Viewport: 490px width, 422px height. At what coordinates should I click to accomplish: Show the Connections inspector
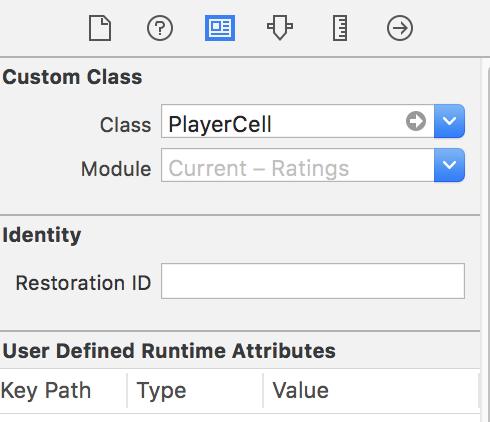[x=400, y=28]
